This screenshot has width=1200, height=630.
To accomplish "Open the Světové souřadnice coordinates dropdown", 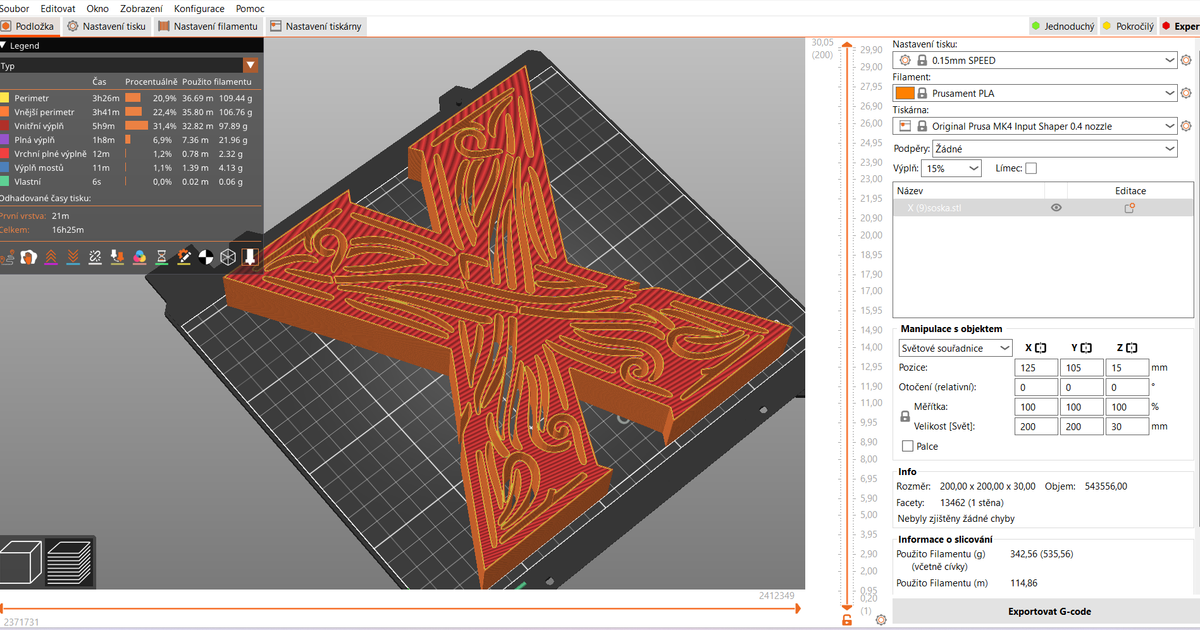I will coord(955,348).
